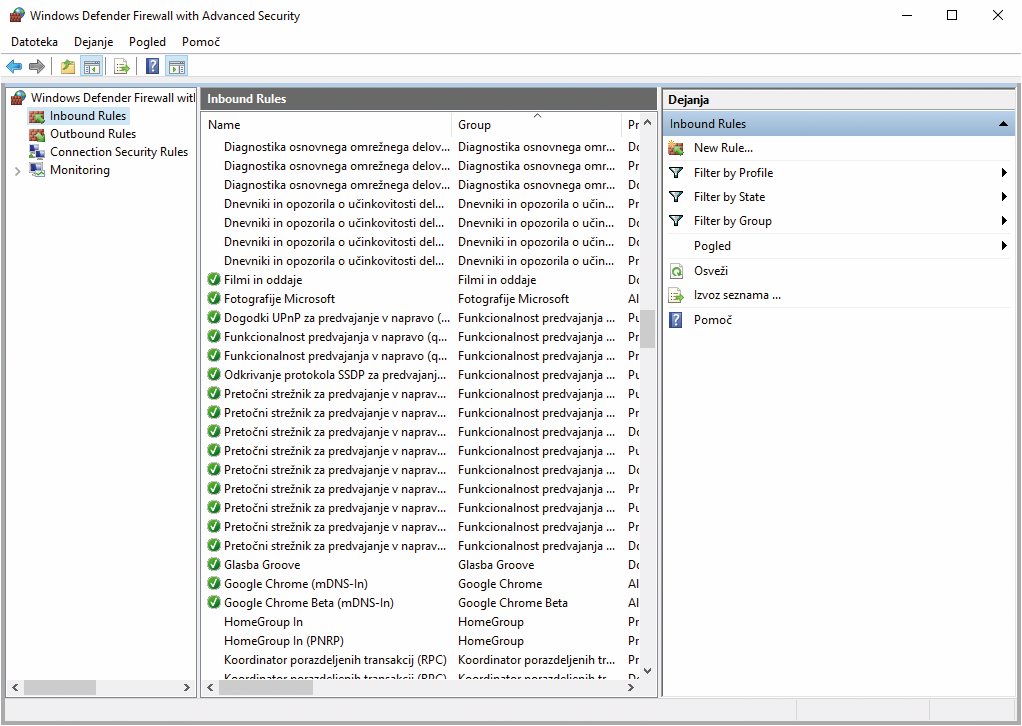This screenshot has width=1022, height=726.
Task: Click New Rule... action
Action: [723, 148]
